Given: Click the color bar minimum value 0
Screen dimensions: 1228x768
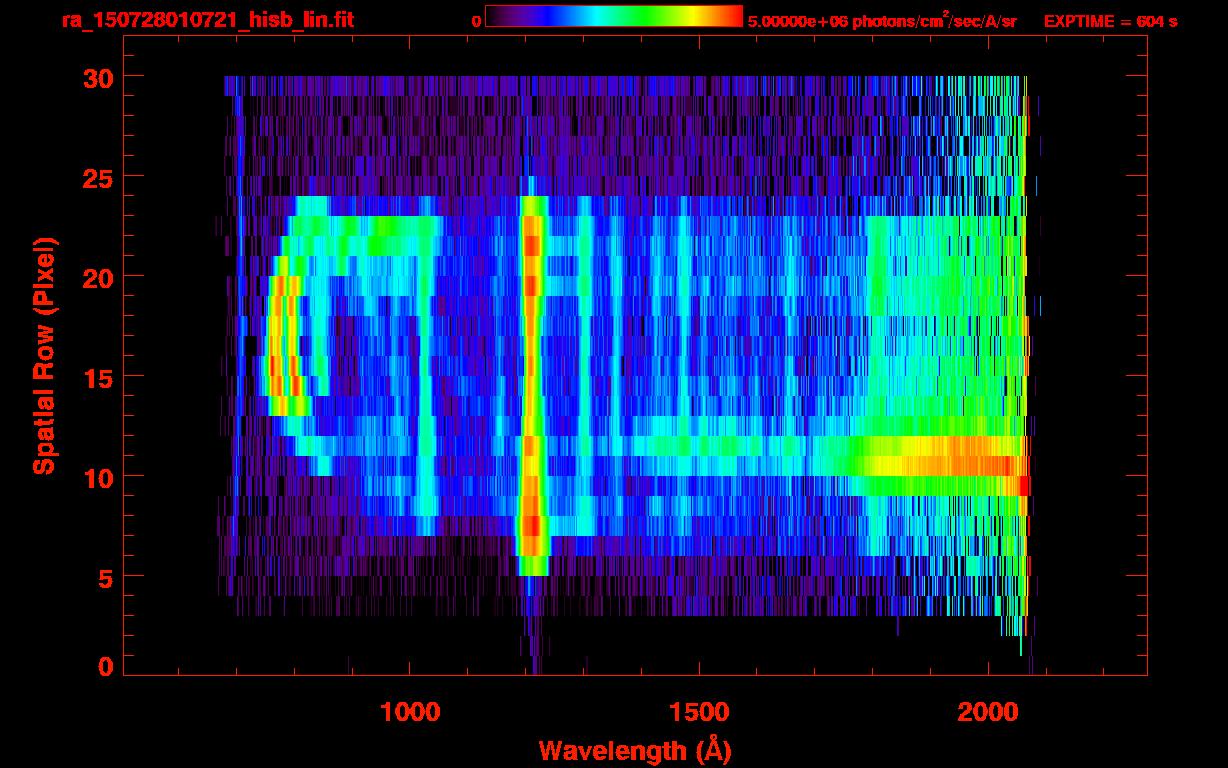Looking at the screenshot, I should [476, 21].
